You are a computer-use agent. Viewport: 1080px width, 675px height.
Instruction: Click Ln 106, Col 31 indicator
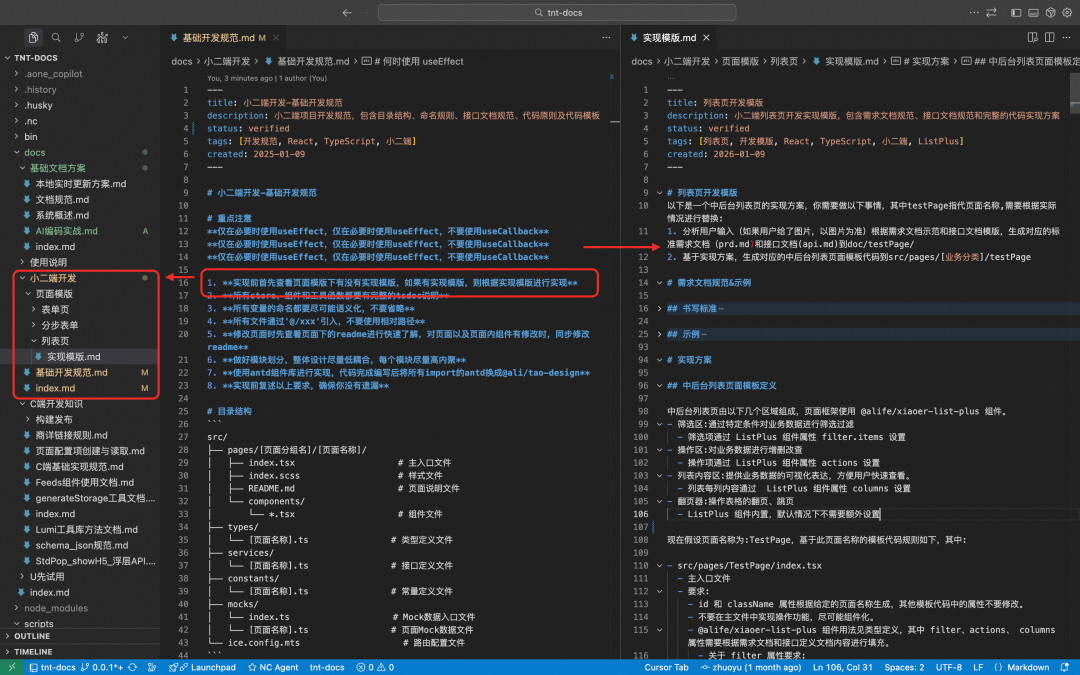point(842,667)
